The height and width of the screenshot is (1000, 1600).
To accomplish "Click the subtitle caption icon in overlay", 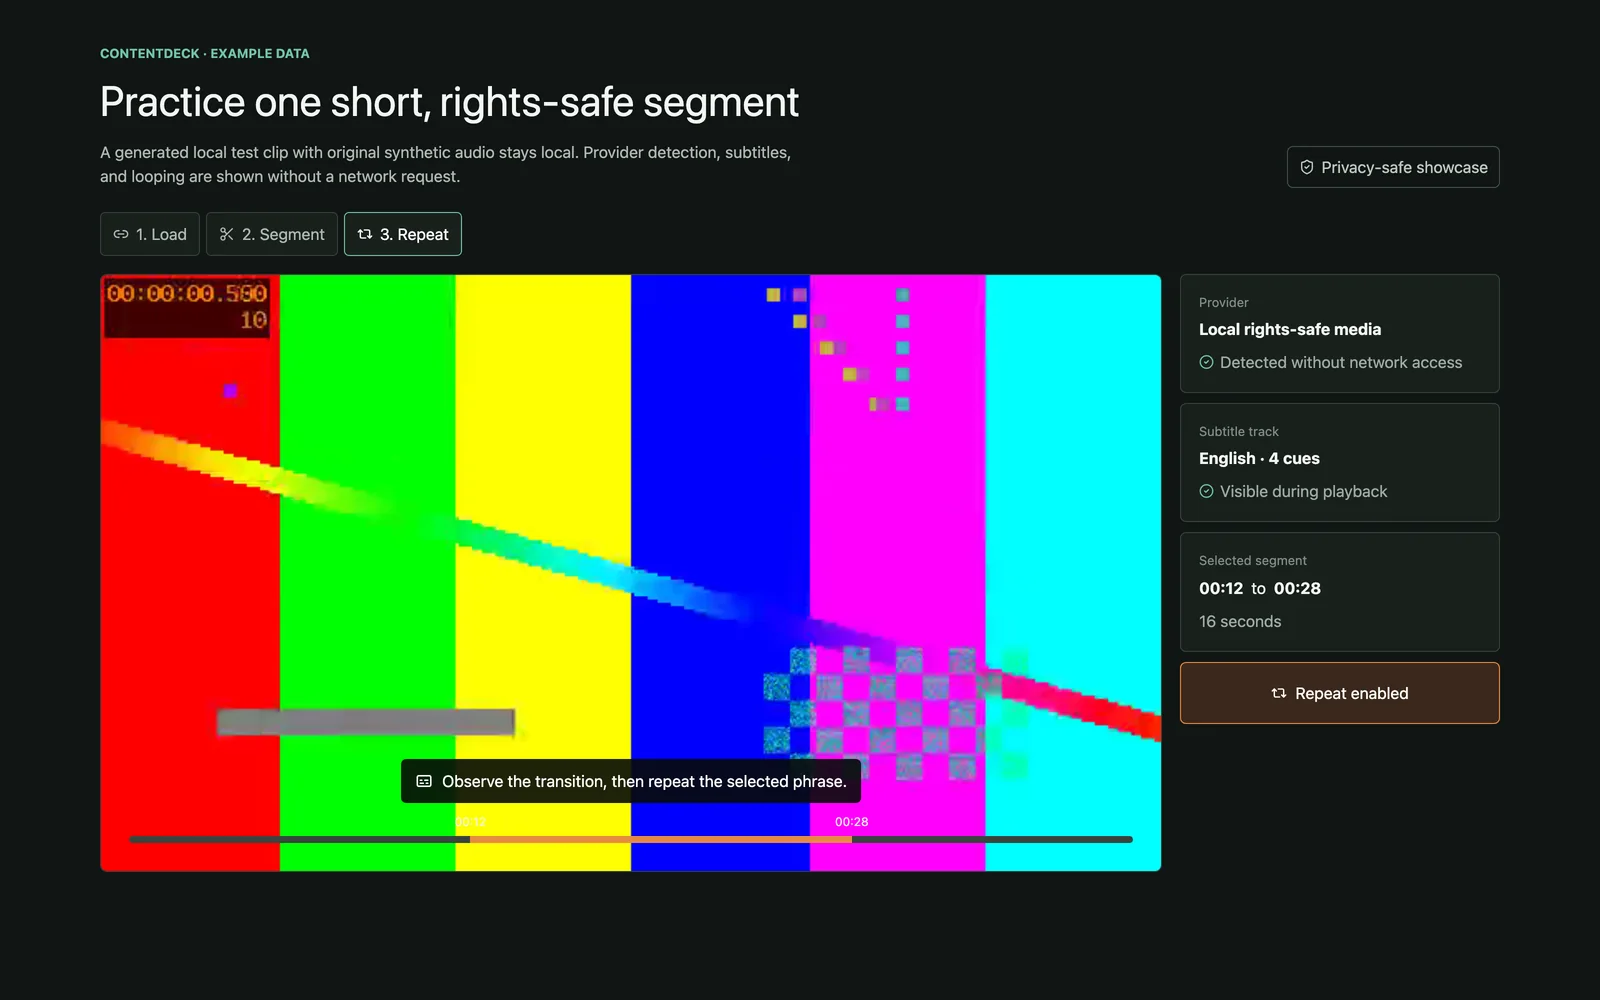I will point(424,781).
